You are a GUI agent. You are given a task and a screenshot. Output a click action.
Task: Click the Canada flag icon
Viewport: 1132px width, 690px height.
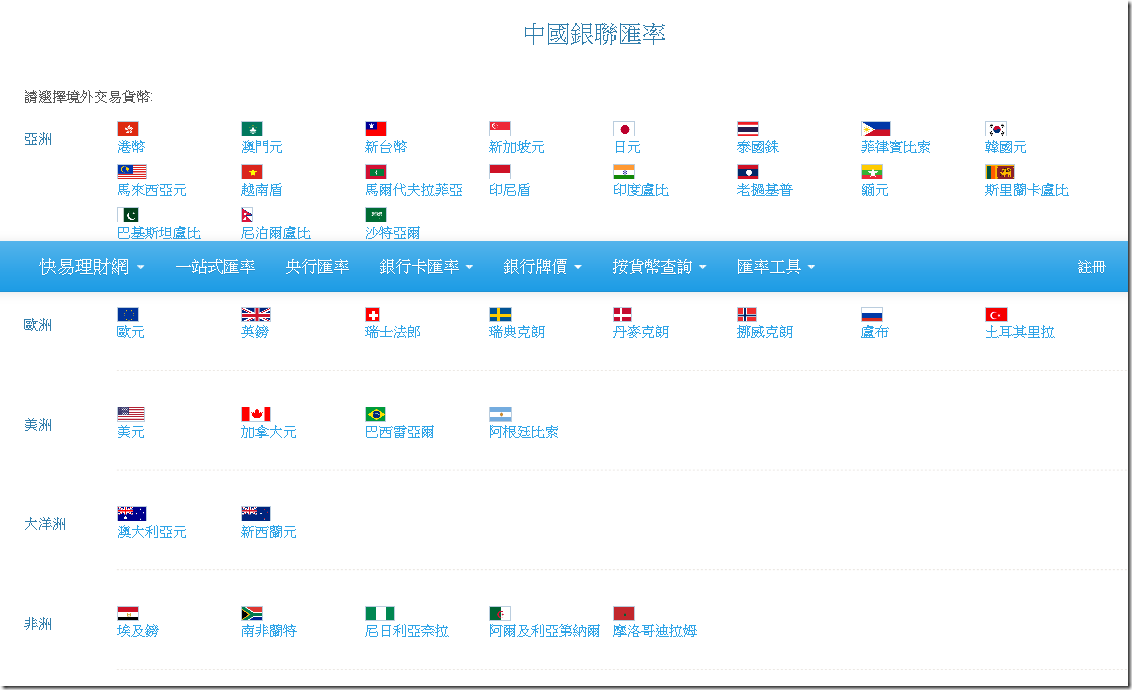[x=256, y=414]
